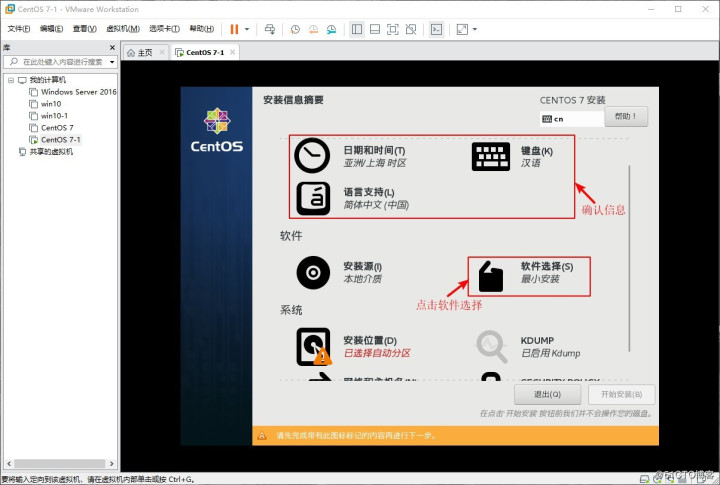Click the installer vertical scrollbar
The image size is (720, 485).
(630, 259)
